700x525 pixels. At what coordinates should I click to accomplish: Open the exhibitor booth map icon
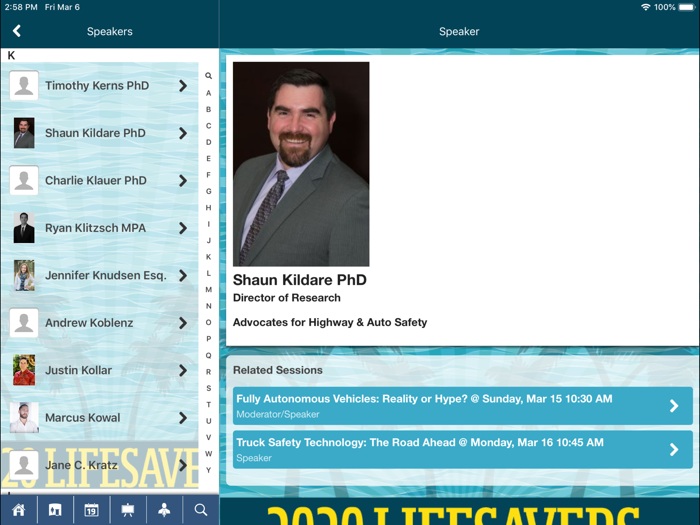(55, 510)
